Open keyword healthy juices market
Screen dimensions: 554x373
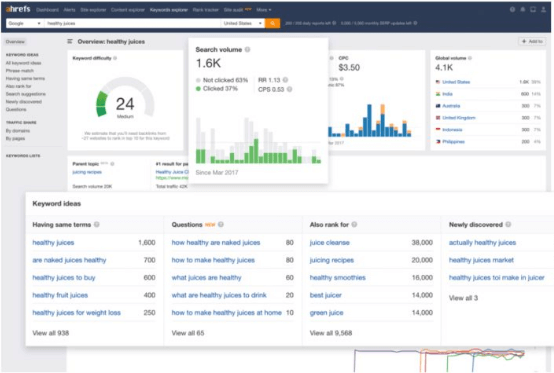coord(481,260)
